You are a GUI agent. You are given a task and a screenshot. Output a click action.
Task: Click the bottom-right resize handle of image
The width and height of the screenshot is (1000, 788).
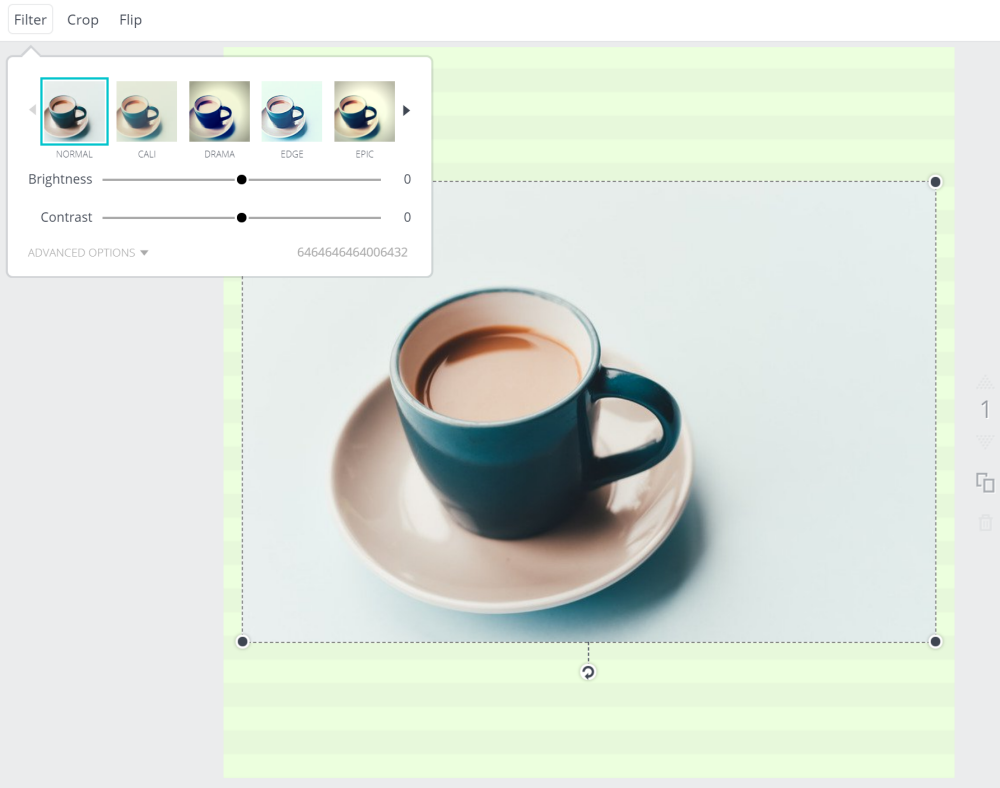click(x=935, y=641)
